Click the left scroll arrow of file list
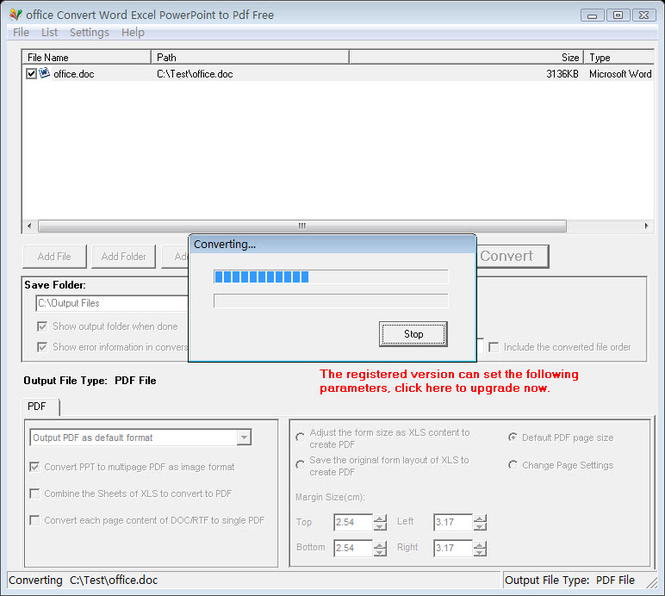 [x=29, y=226]
